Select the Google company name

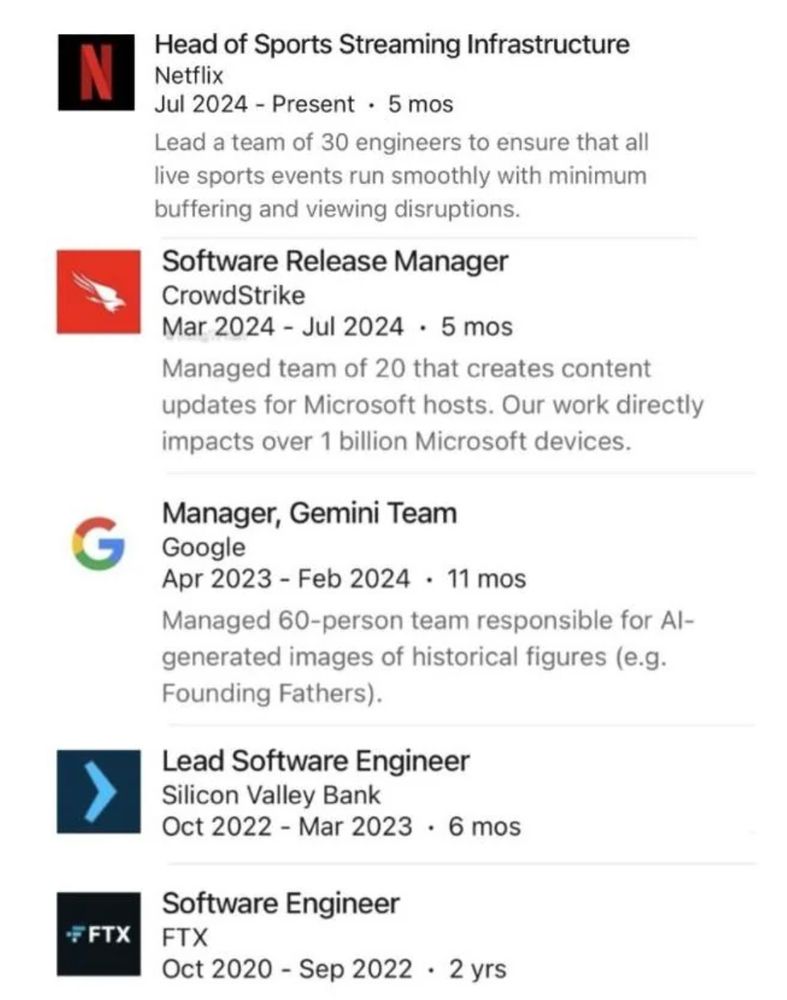203,548
